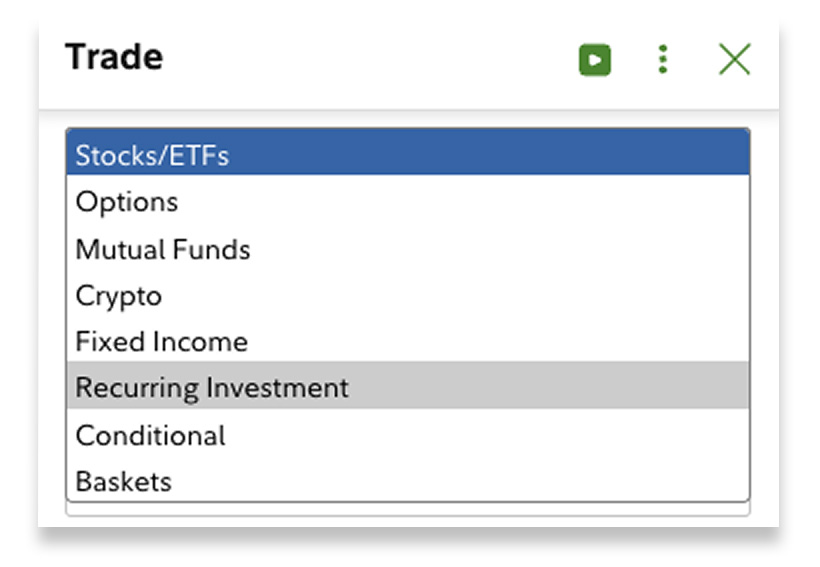Click the green video tutorial play icon
Screen dimensions: 820x567
[595, 60]
